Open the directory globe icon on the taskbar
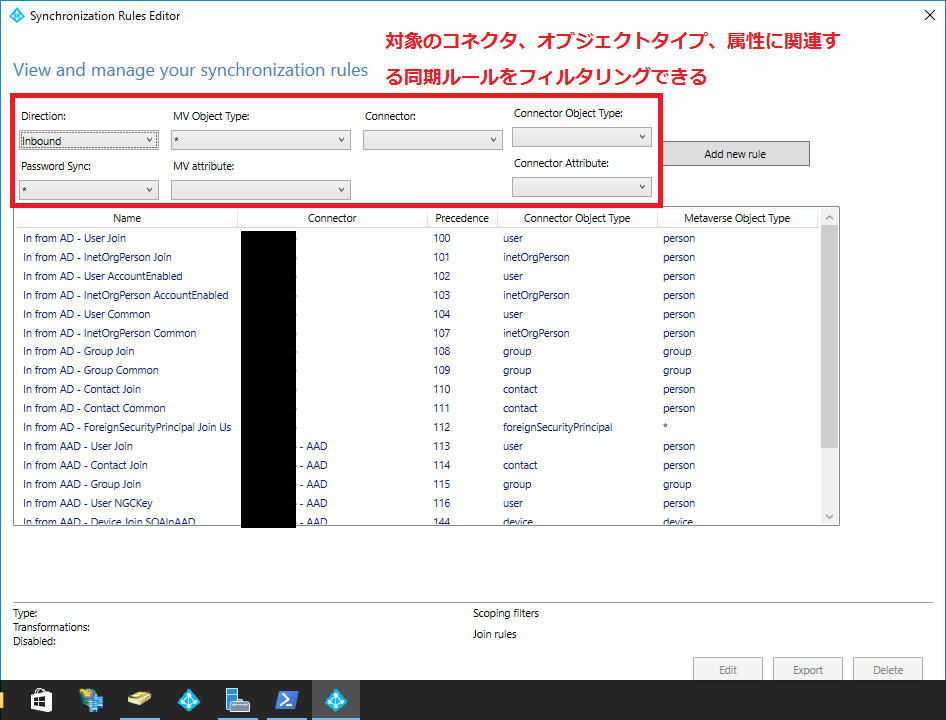Screen dimensions: 946x720 (92, 700)
